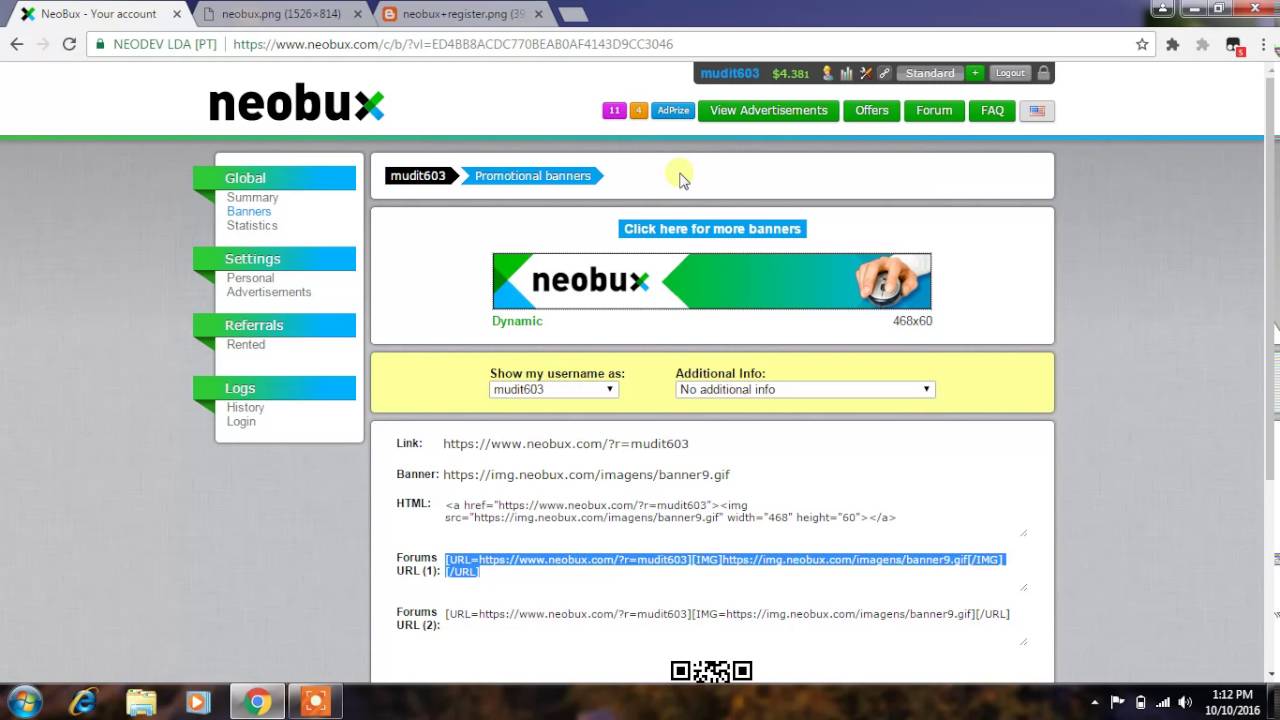Open the tools settings icon in account bar
The image size is (1280, 720).
(x=866, y=73)
